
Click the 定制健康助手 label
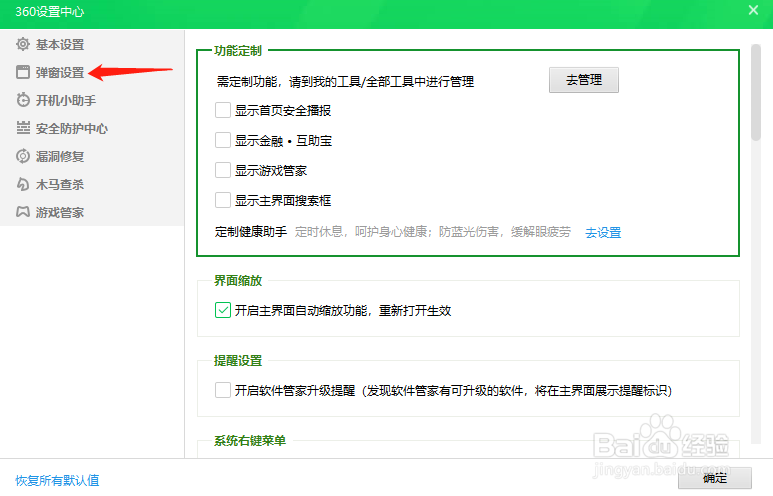tap(251, 232)
